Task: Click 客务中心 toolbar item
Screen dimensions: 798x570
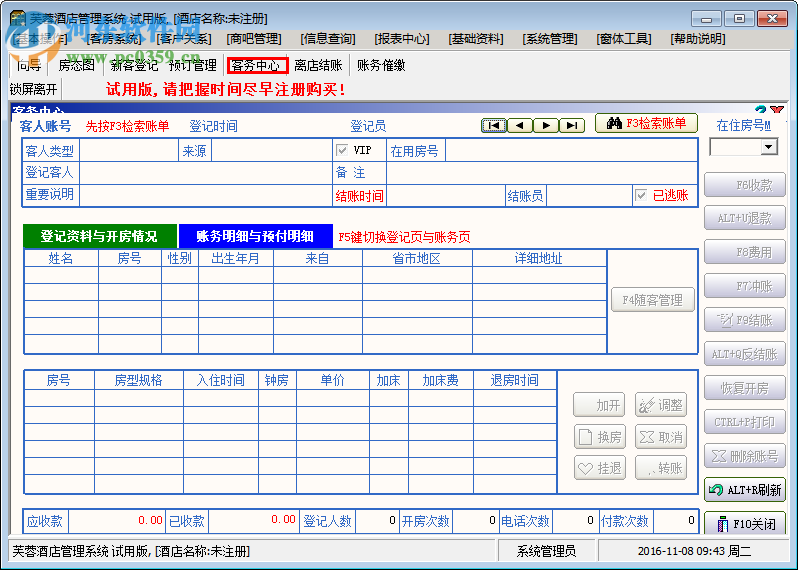Action: [258, 65]
